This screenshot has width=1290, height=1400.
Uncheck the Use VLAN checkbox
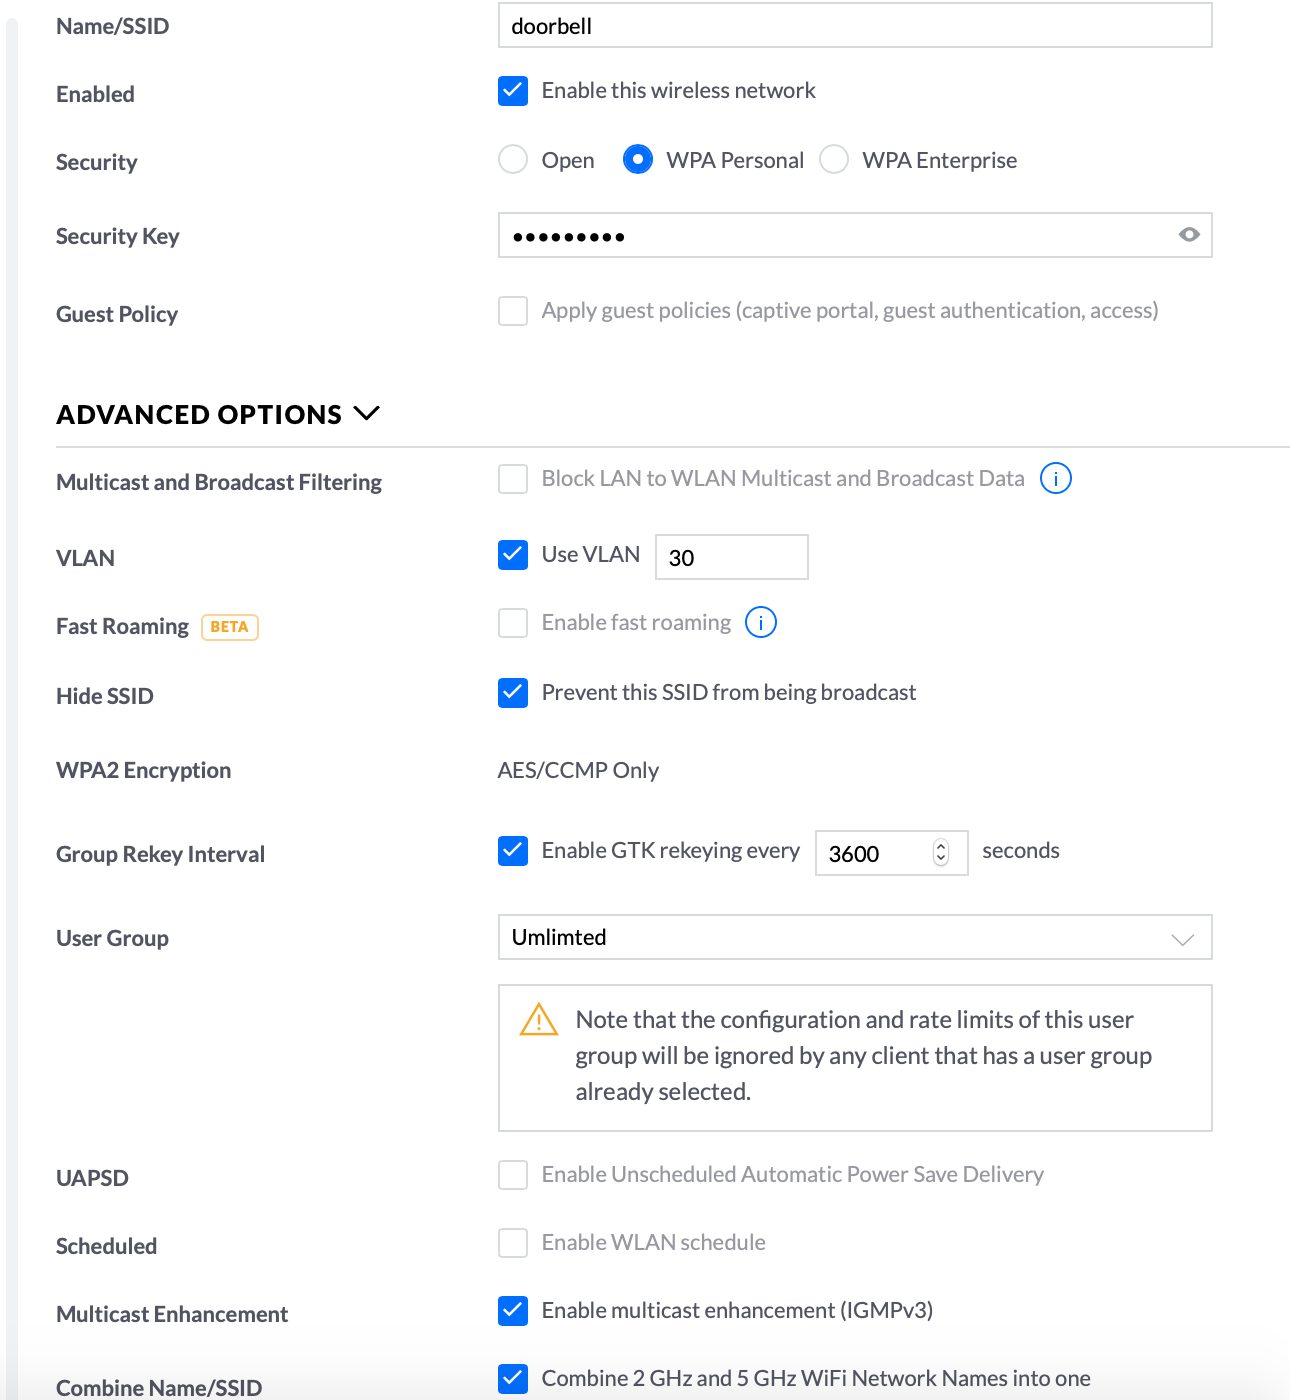(513, 555)
